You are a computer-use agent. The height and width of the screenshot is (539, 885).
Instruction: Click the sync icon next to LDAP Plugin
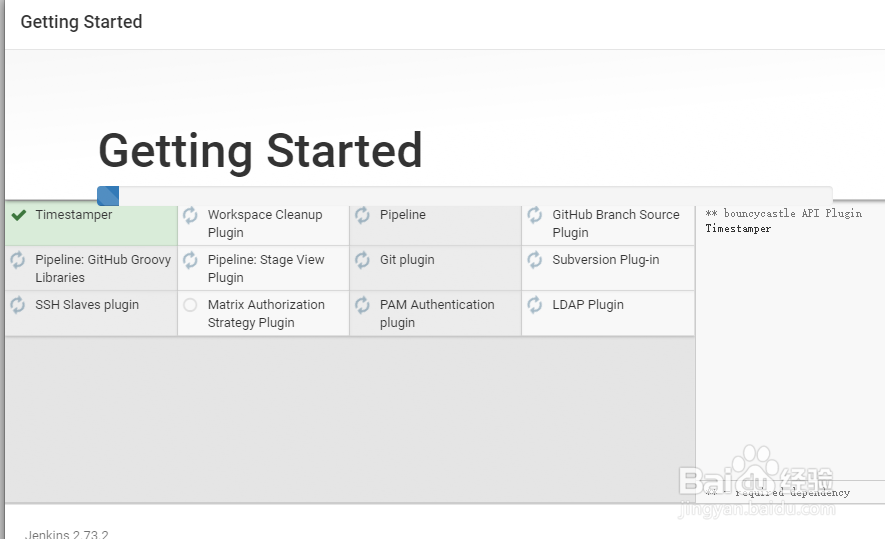point(534,305)
